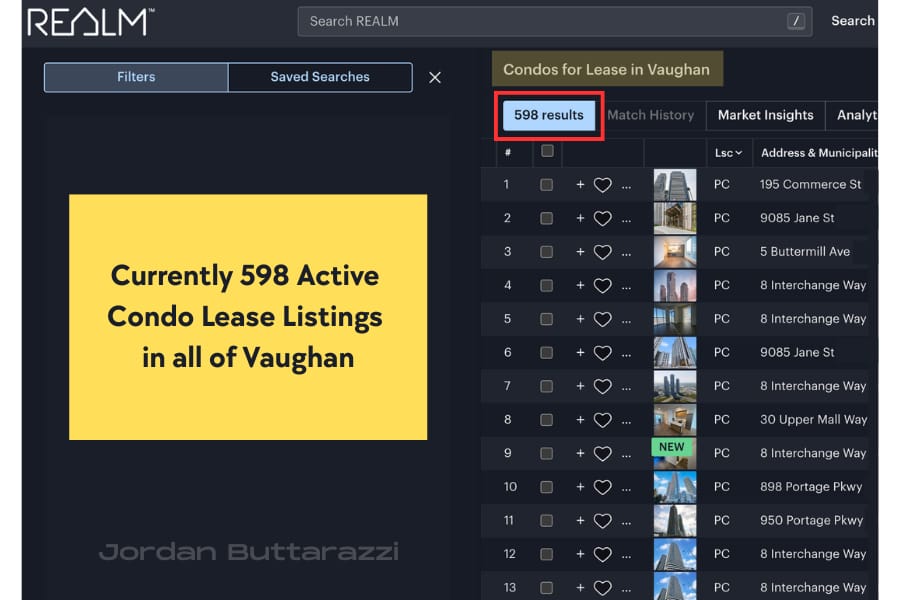Open the 195 Commerce St listing photo
The height and width of the screenshot is (600, 900).
pyautogui.click(x=675, y=184)
